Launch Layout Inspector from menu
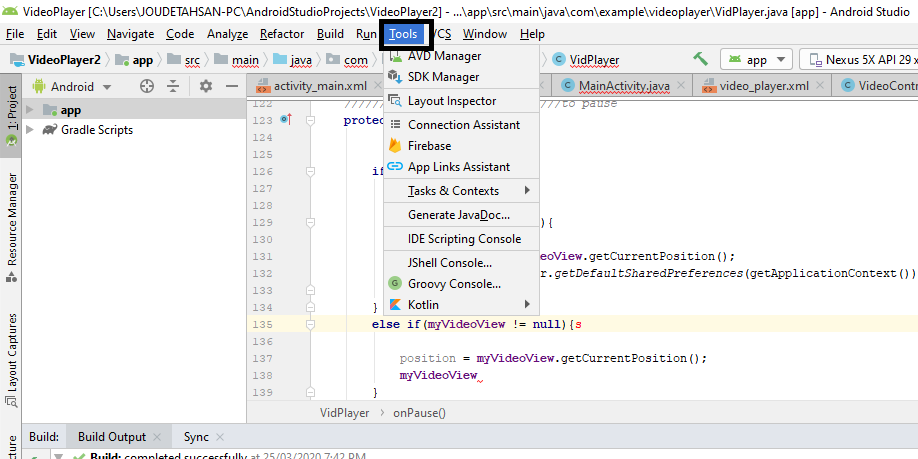This screenshot has width=918, height=459. tap(461, 101)
